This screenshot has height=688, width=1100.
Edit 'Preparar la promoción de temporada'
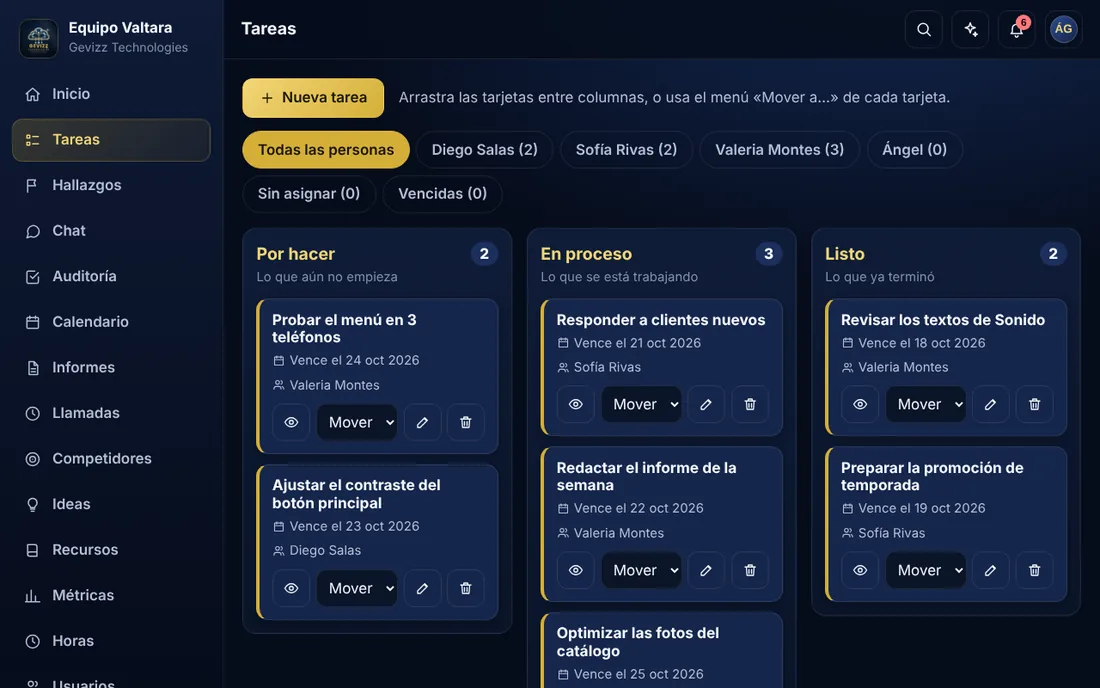pos(991,570)
